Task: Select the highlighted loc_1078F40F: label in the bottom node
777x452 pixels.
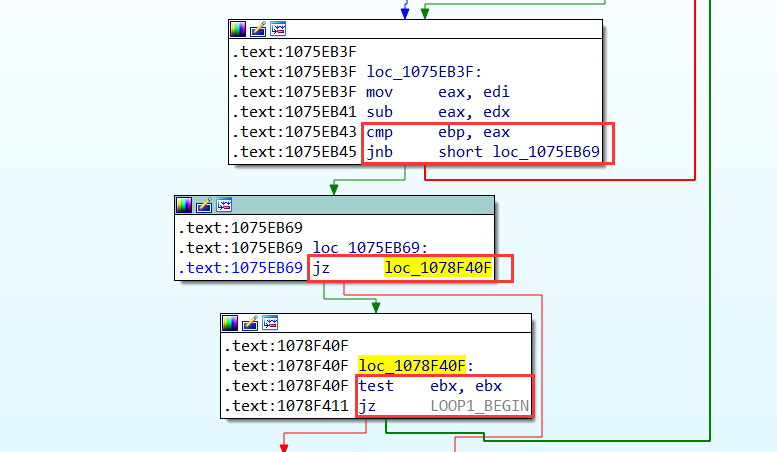Action: tap(411, 365)
